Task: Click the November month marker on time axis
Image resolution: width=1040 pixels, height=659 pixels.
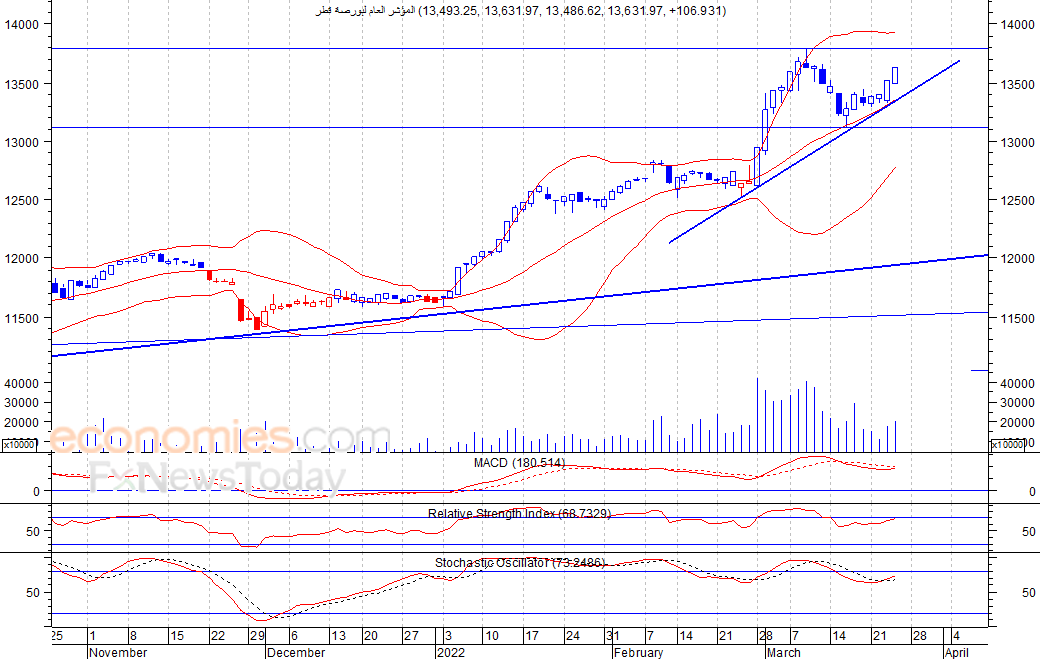Action: coord(118,652)
